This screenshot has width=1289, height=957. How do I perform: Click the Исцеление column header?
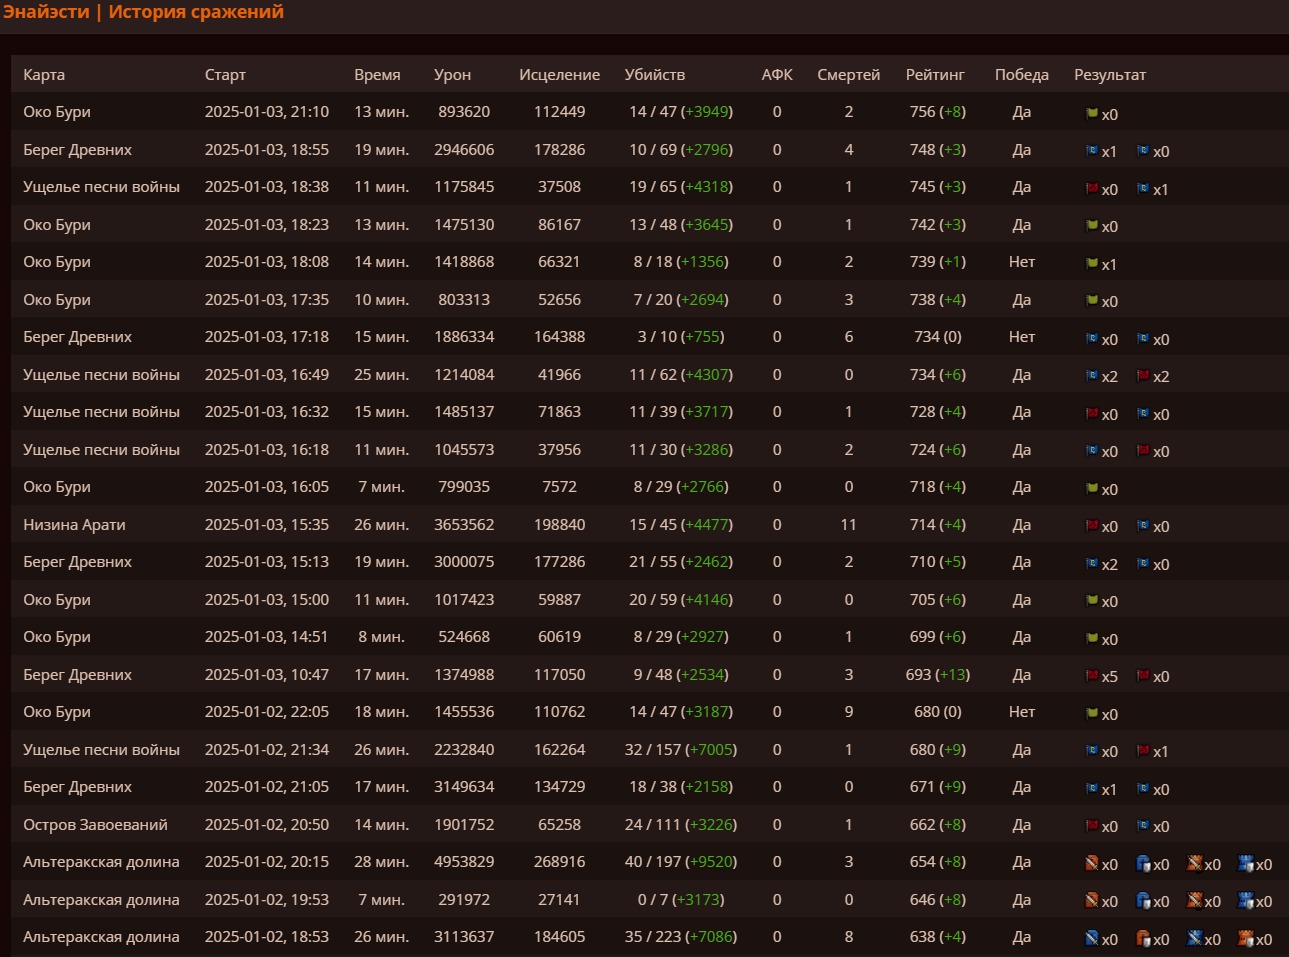559,75
